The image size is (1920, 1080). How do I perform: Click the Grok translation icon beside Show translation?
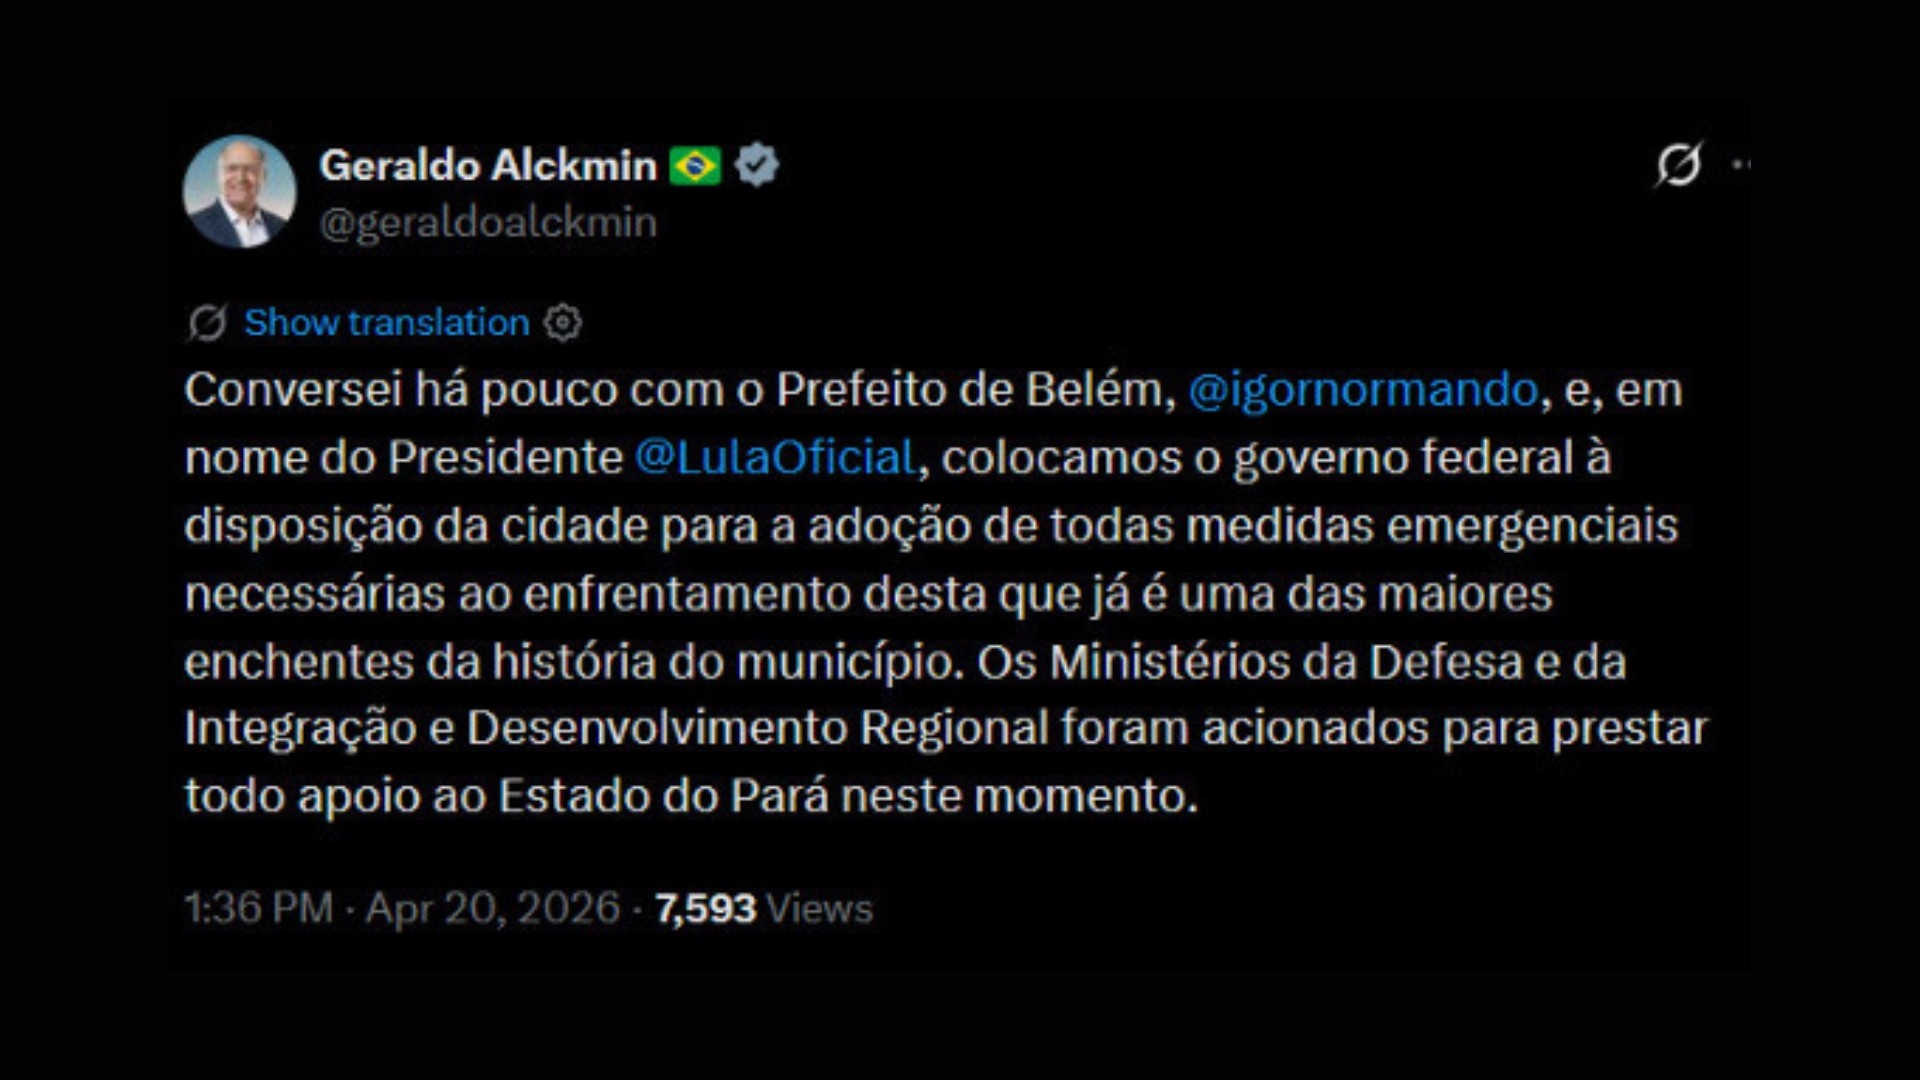206,322
